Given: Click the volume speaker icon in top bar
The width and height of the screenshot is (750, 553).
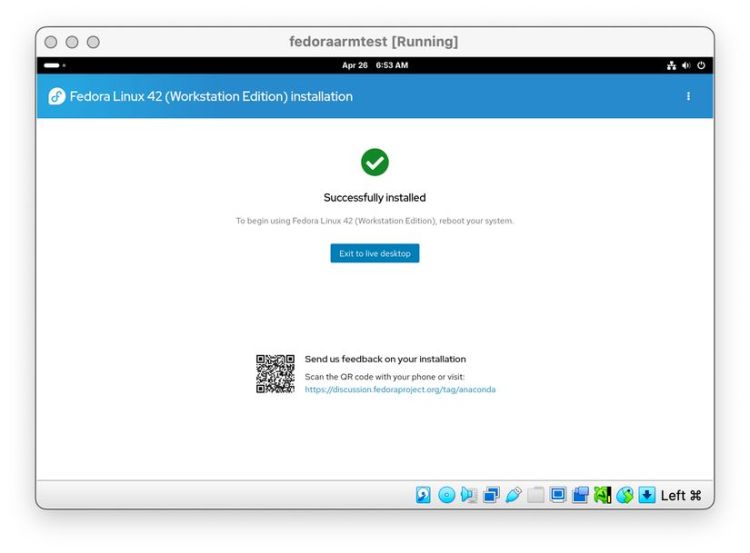Looking at the screenshot, I should pyautogui.click(x=686, y=65).
